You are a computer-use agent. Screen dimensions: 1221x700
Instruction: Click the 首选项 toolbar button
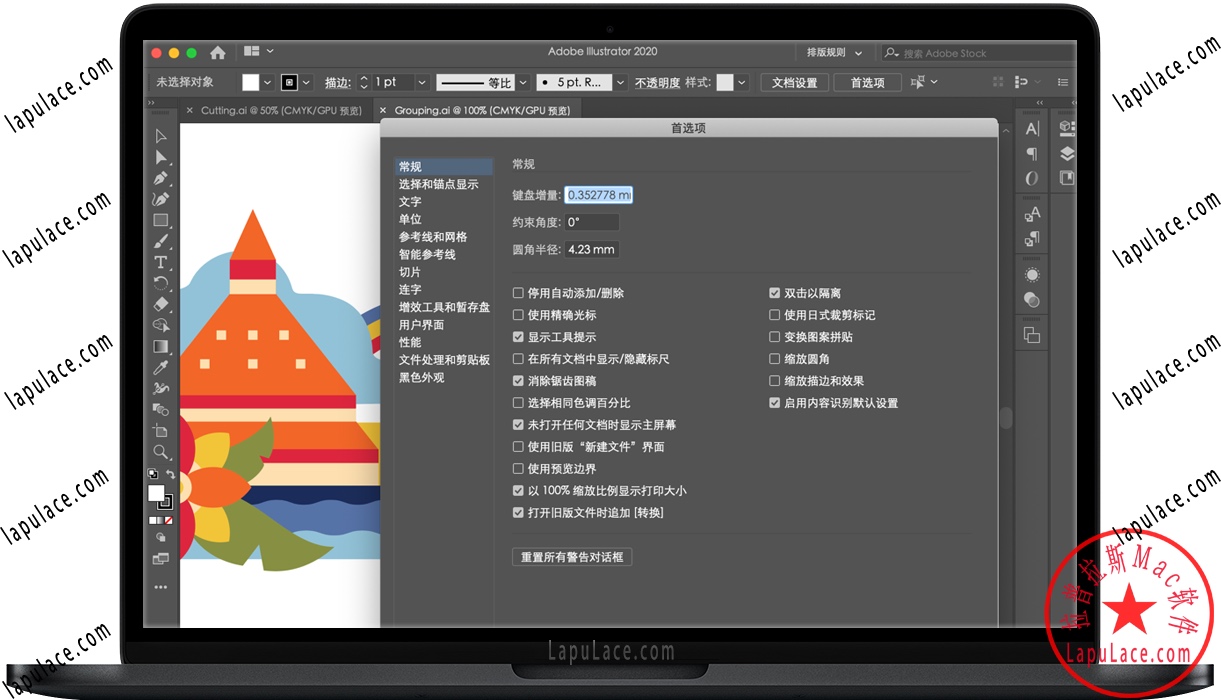click(x=867, y=83)
